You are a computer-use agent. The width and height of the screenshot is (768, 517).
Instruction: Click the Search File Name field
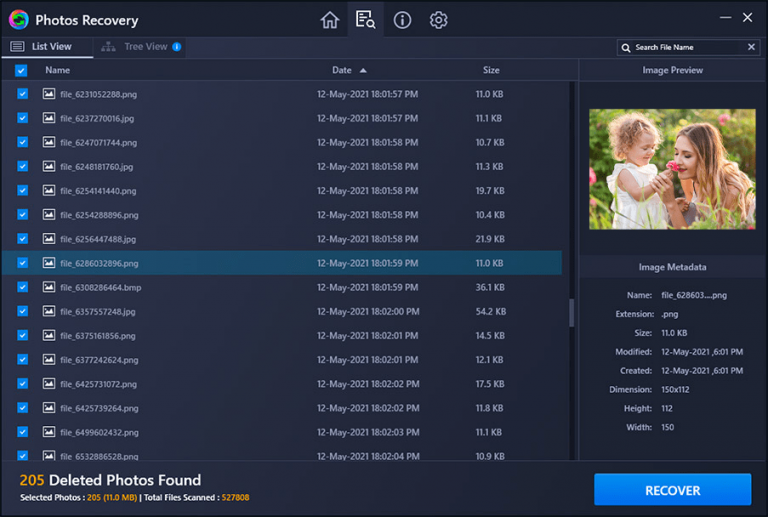pos(688,47)
